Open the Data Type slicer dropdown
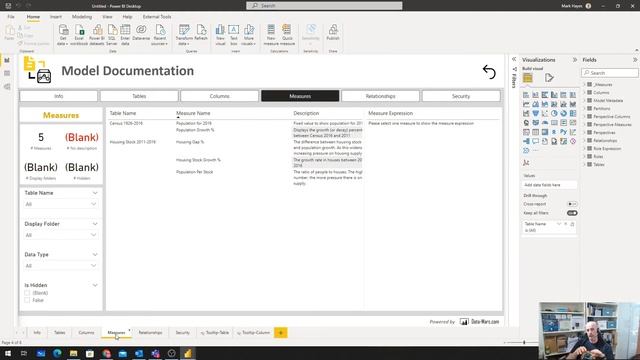The height and width of the screenshot is (360, 640). coord(61,266)
